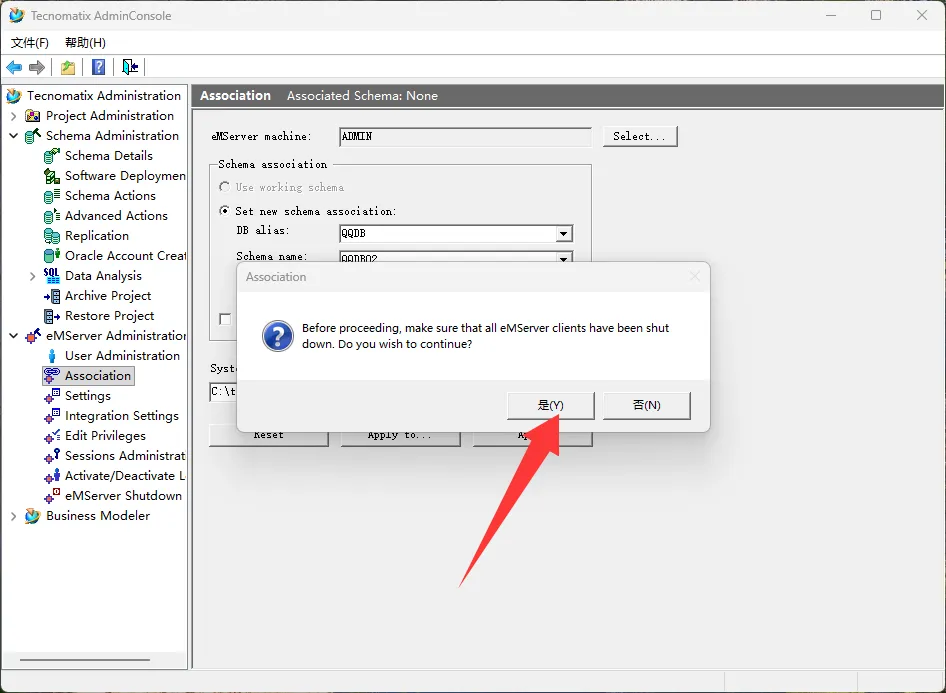This screenshot has height=693, width=946.
Task: Open the help question-mark toolbar icon
Action: [x=98, y=67]
